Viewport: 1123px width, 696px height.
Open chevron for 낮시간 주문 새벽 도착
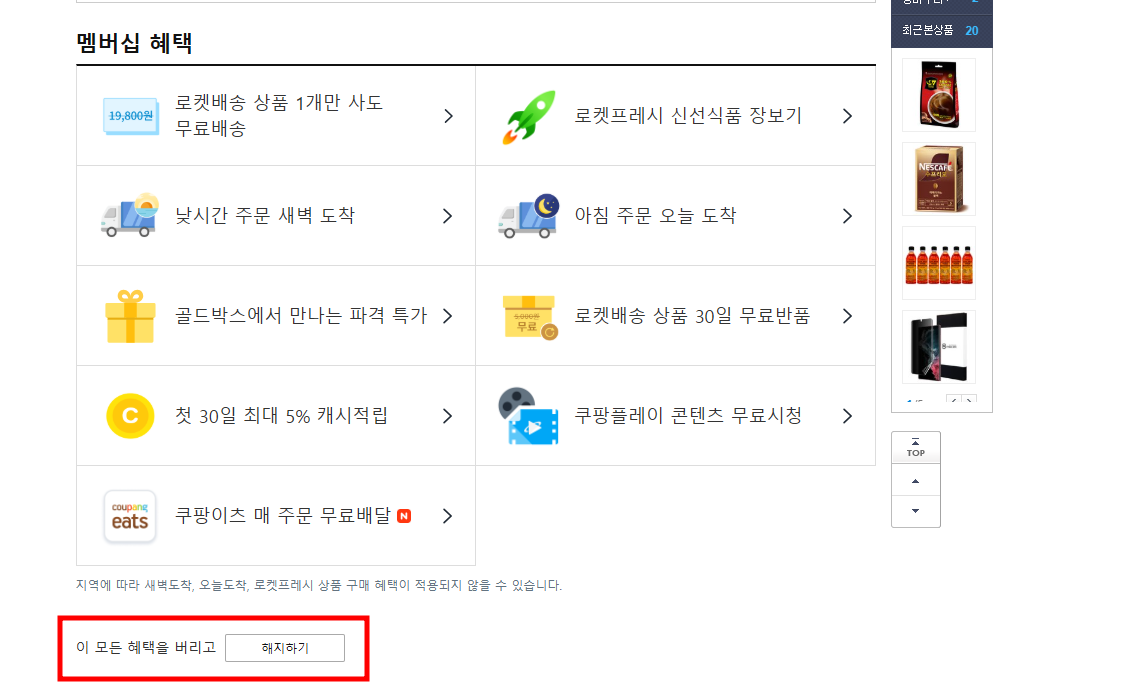point(448,216)
